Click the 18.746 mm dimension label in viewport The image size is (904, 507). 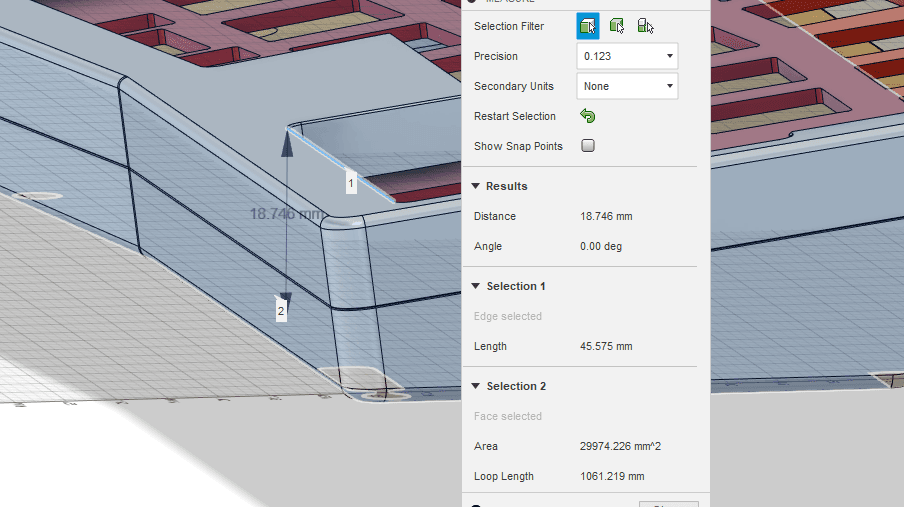click(285, 213)
